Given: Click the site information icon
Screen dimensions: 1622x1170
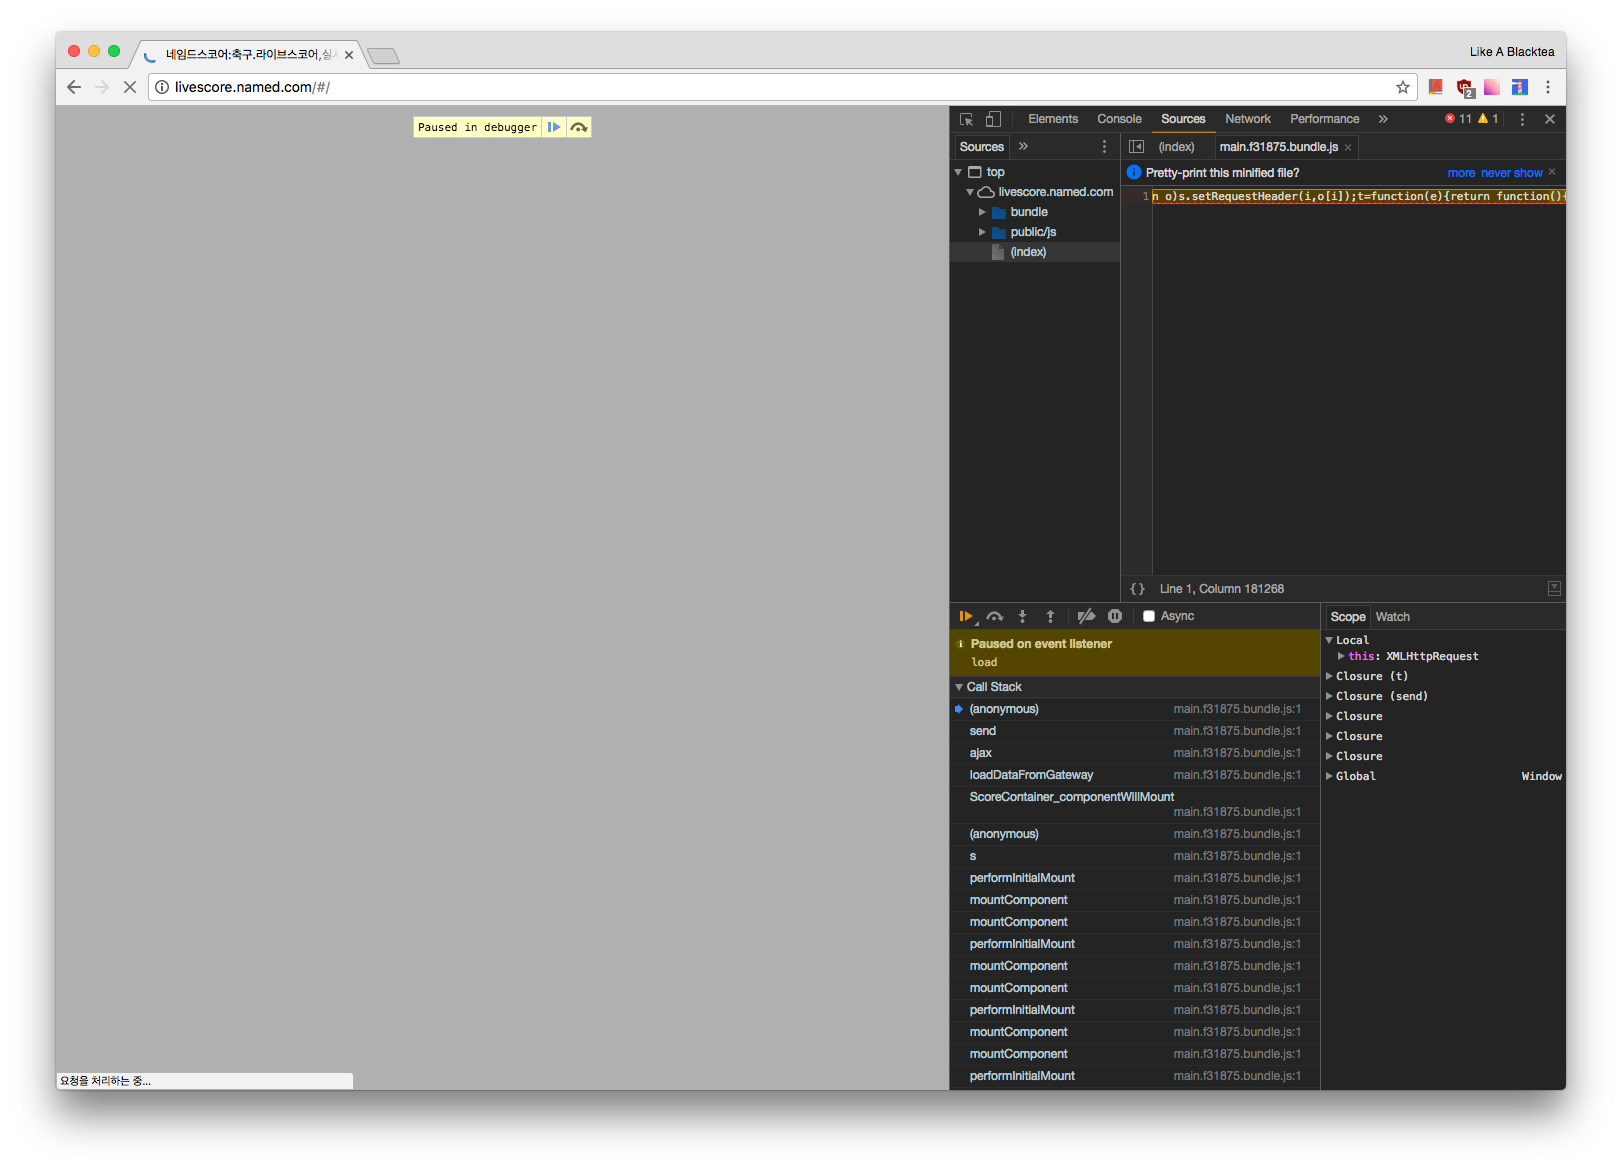Looking at the screenshot, I should [x=162, y=87].
